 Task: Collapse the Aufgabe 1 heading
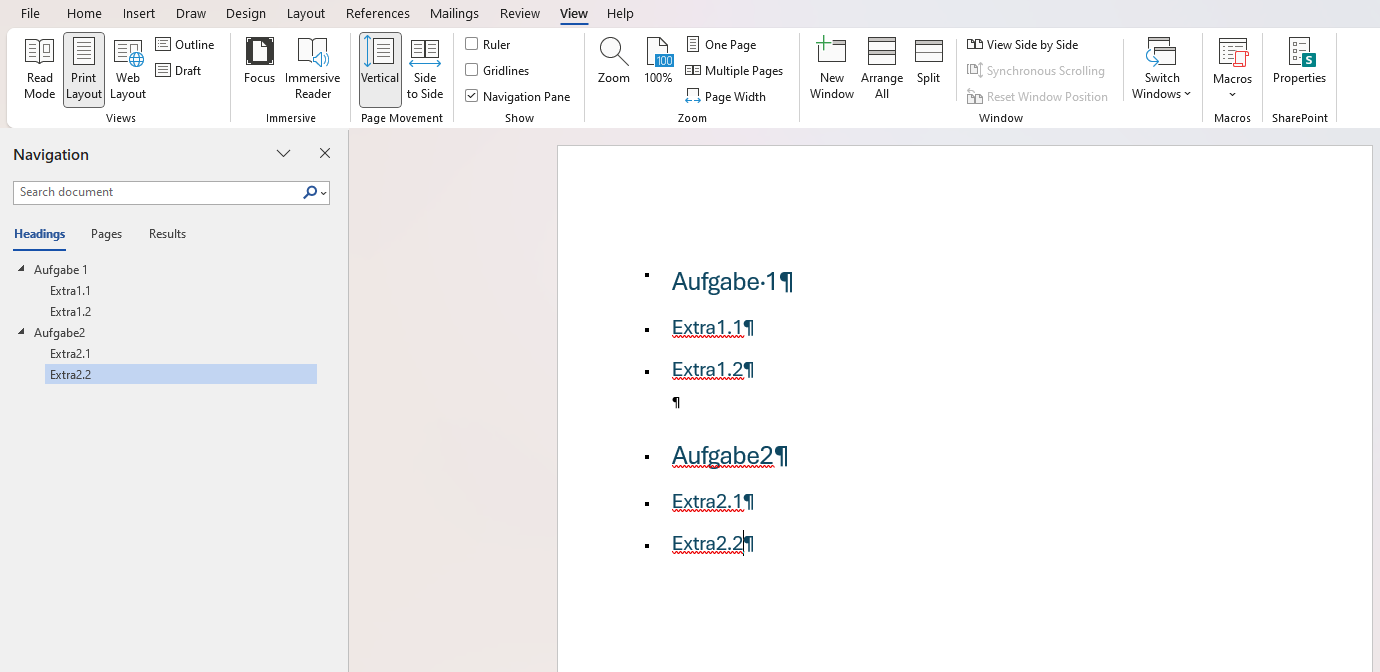[x=22, y=269]
